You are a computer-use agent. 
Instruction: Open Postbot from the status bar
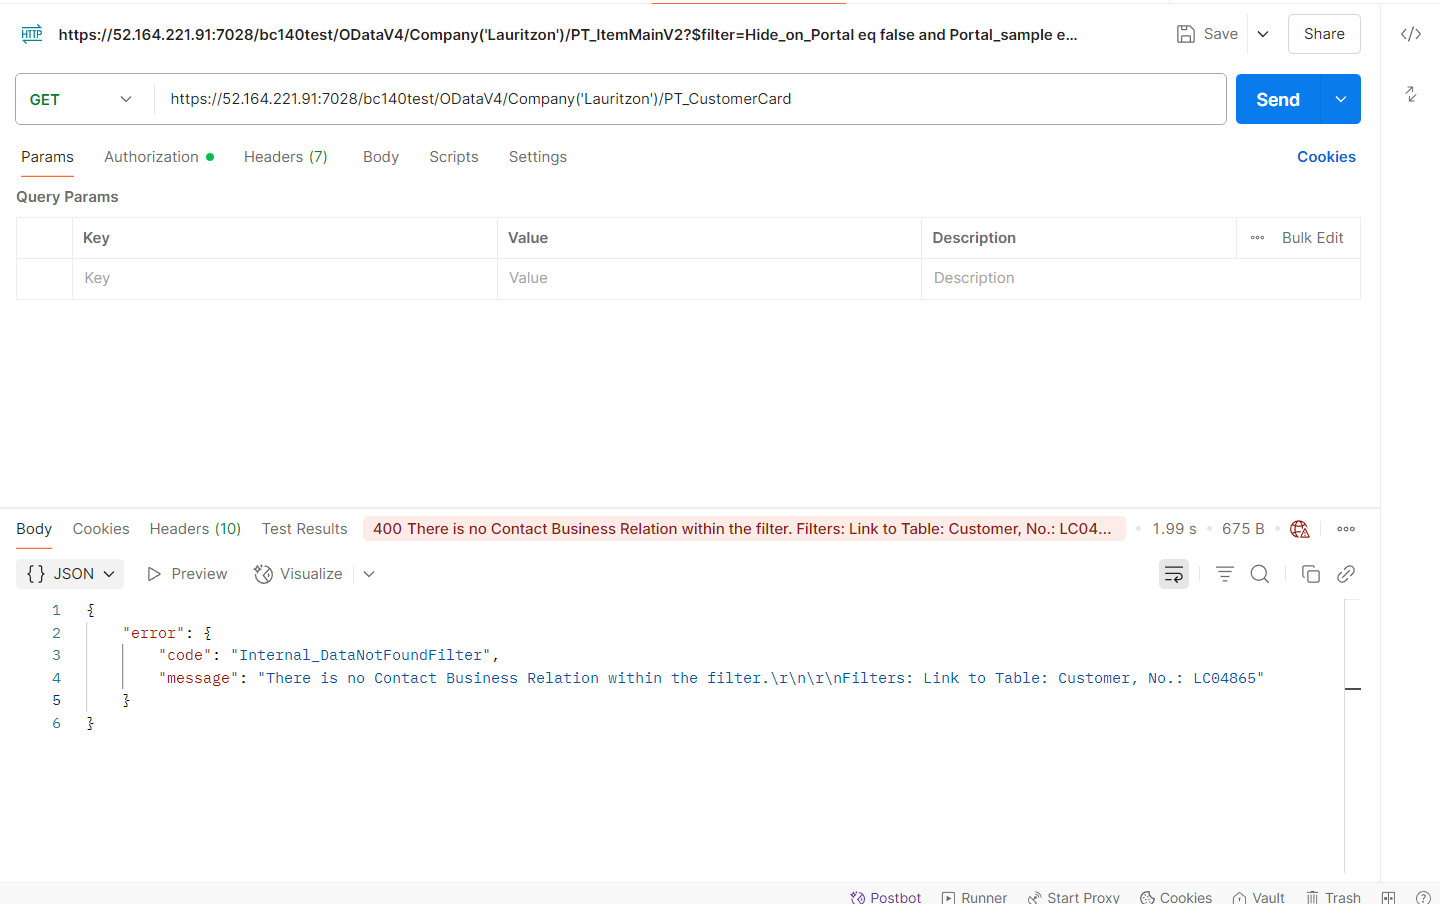[x=885, y=897]
